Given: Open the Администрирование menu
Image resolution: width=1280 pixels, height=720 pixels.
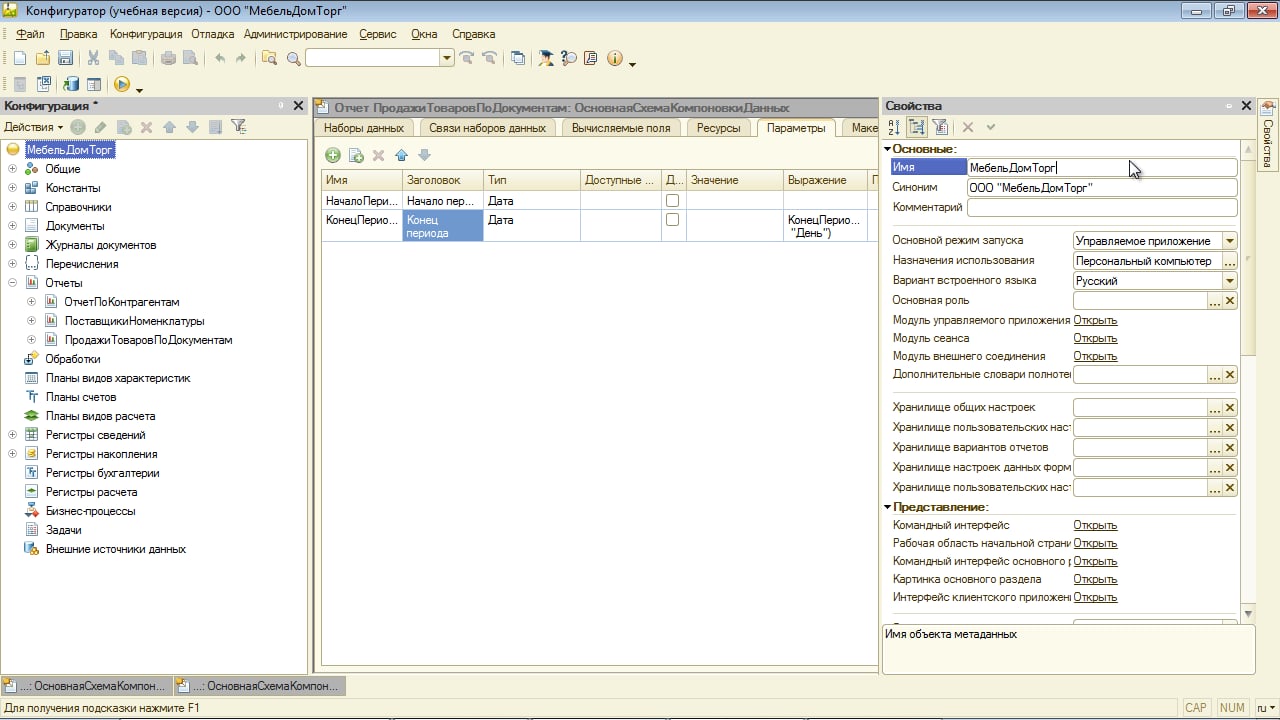Looking at the screenshot, I should coord(295,34).
